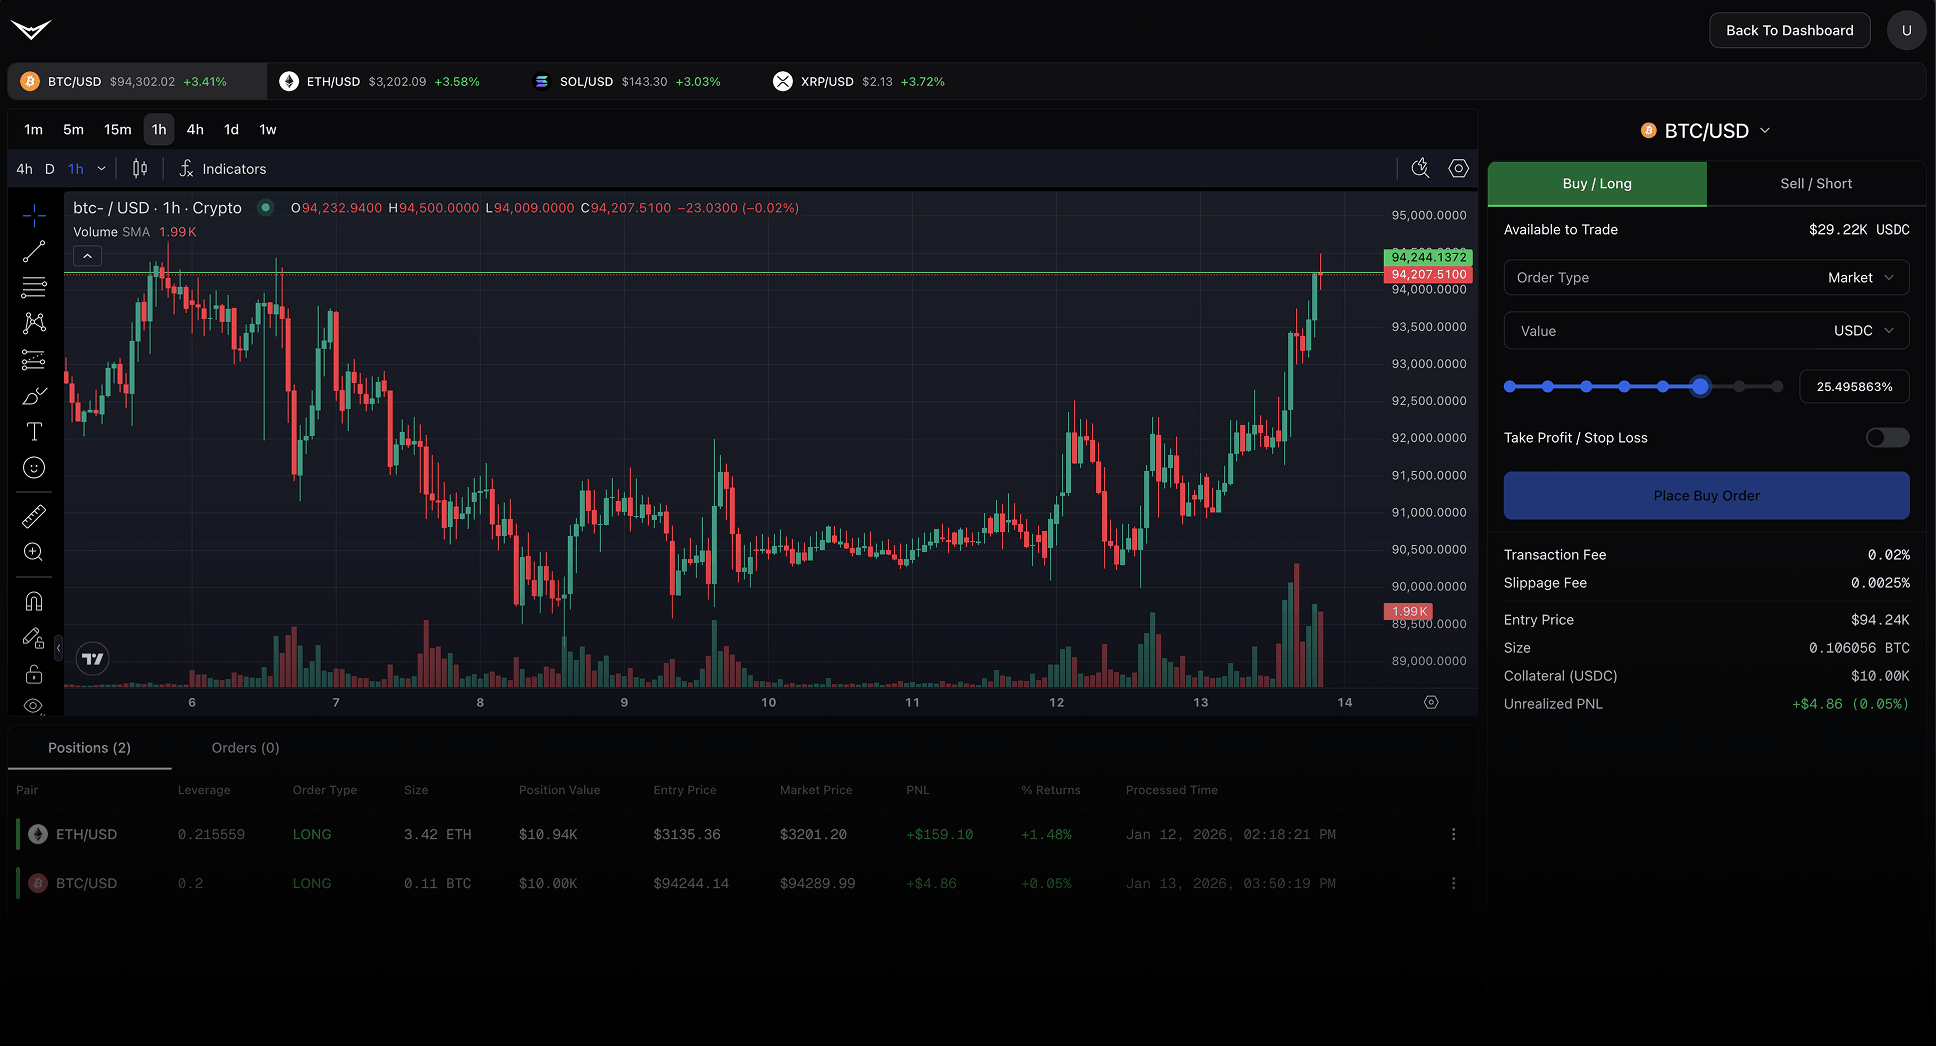Select the brush drawing tool

tap(34, 395)
